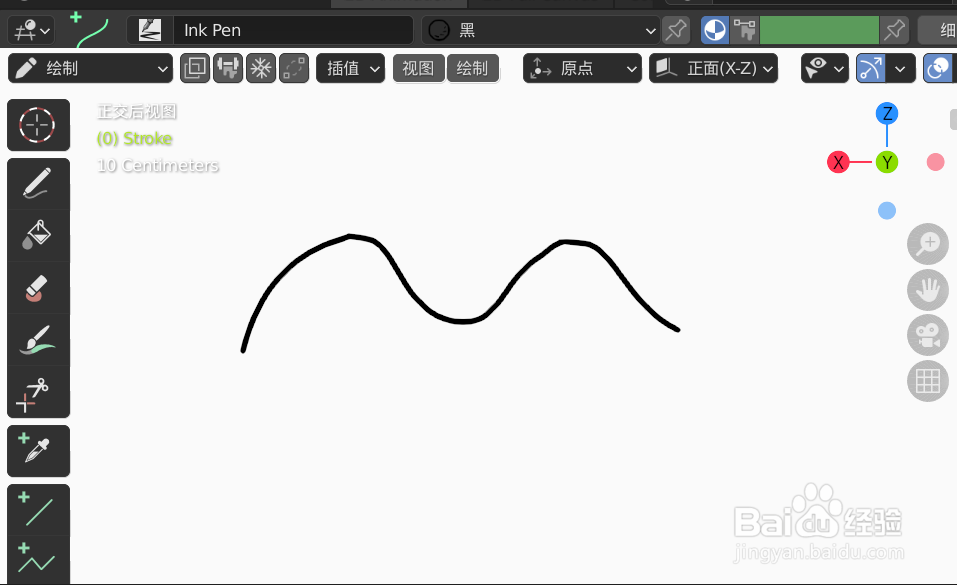
Task: Click the 10 Centimeters text
Action: [157, 165]
